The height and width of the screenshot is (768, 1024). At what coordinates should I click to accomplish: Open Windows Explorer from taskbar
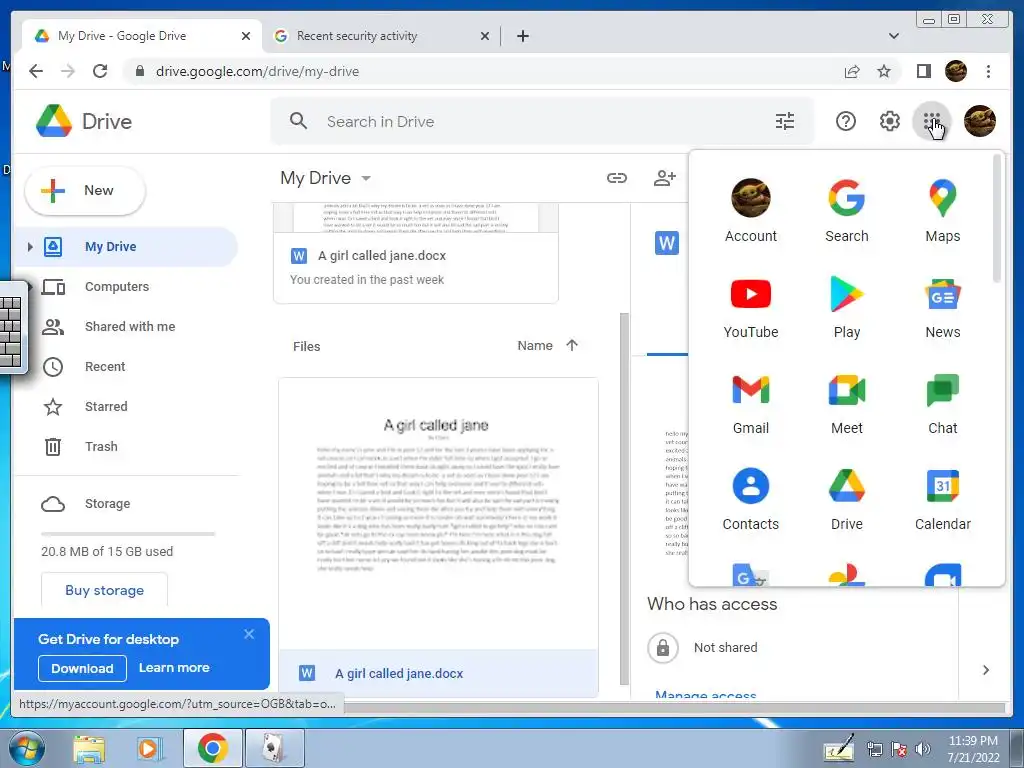tap(88, 748)
